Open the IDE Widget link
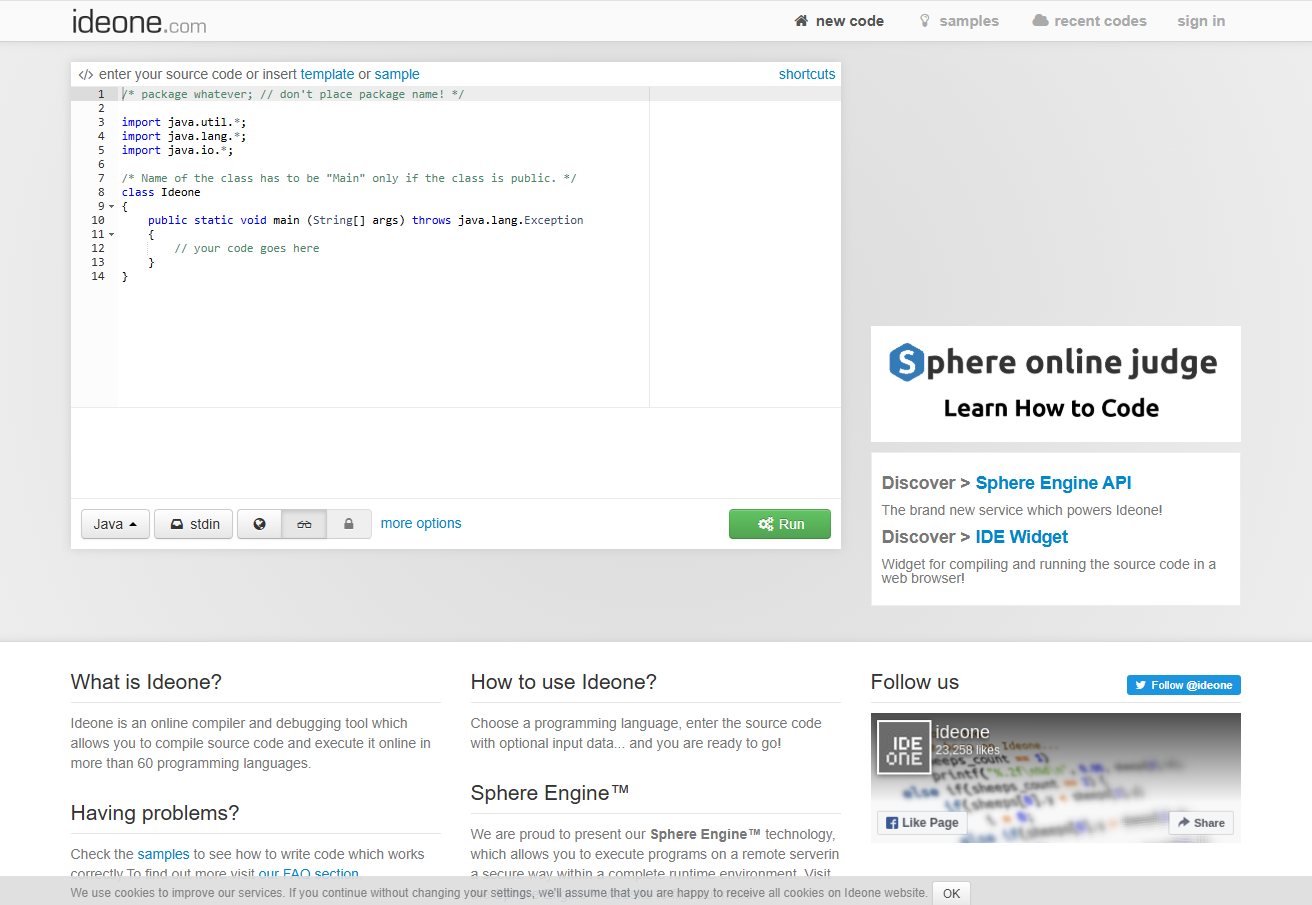This screenshot has height=905, width=1312. coord(1022,537)
